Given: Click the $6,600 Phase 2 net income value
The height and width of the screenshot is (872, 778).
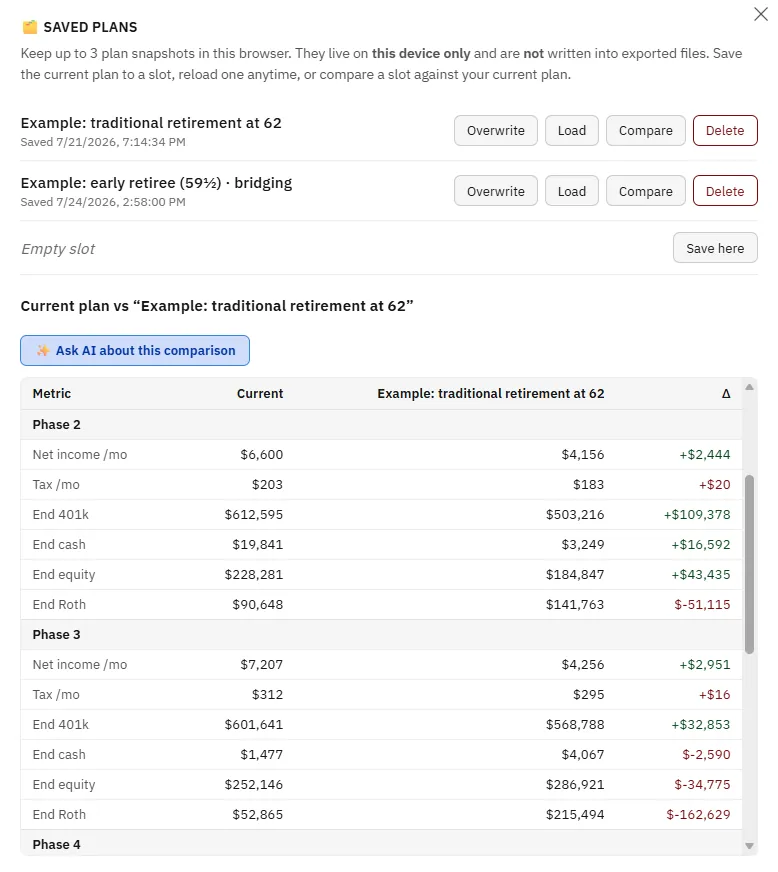Looking at the screenshot, I should [x=261, y=455].
